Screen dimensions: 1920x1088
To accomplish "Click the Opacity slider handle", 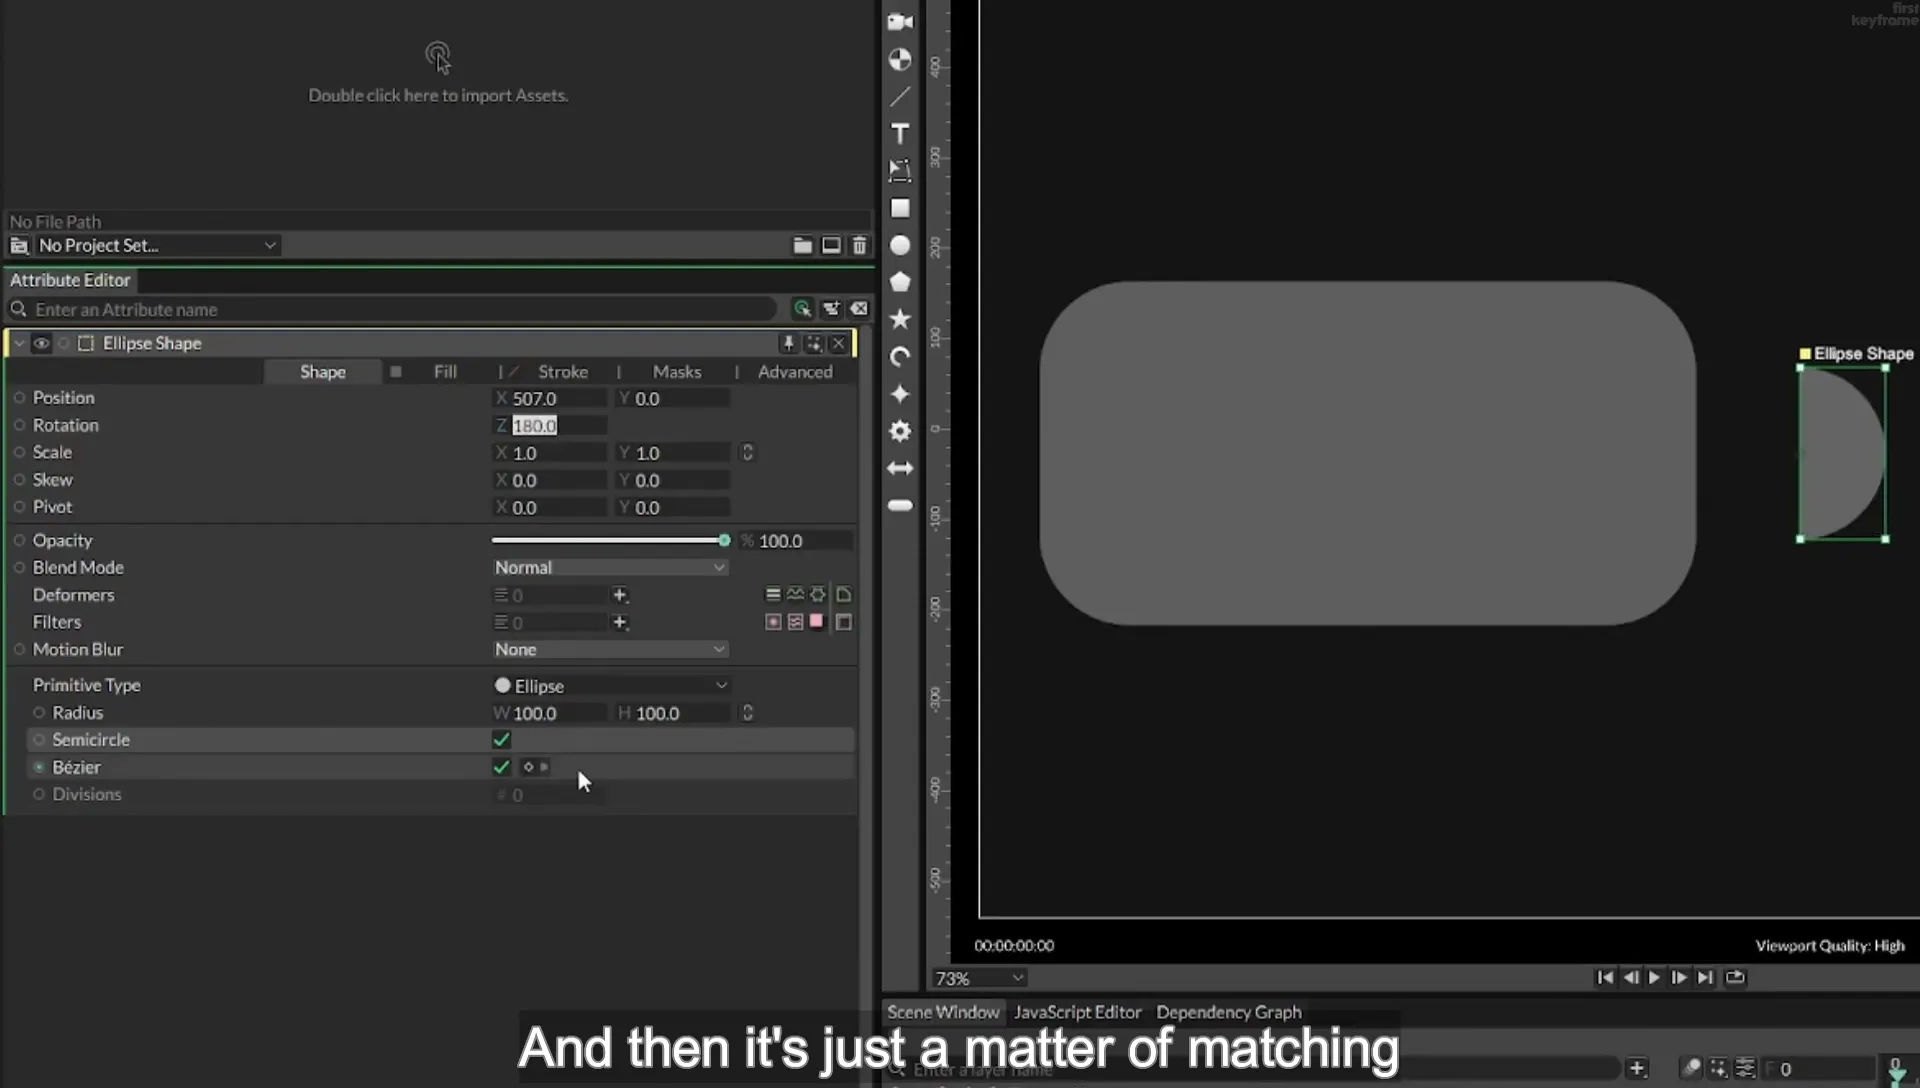I will pyautogui.click(x=724, y=540).
